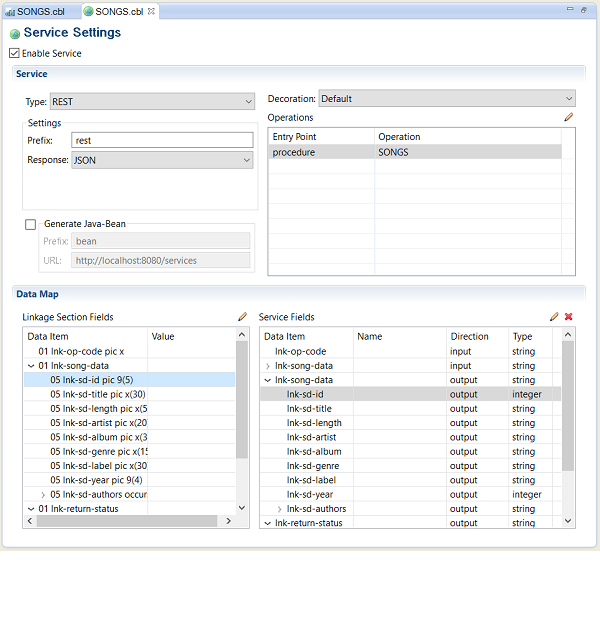
Task: Collapse 01 lnk-song-data in Linkage Section Fields
Action: click(x=31, y=366)
